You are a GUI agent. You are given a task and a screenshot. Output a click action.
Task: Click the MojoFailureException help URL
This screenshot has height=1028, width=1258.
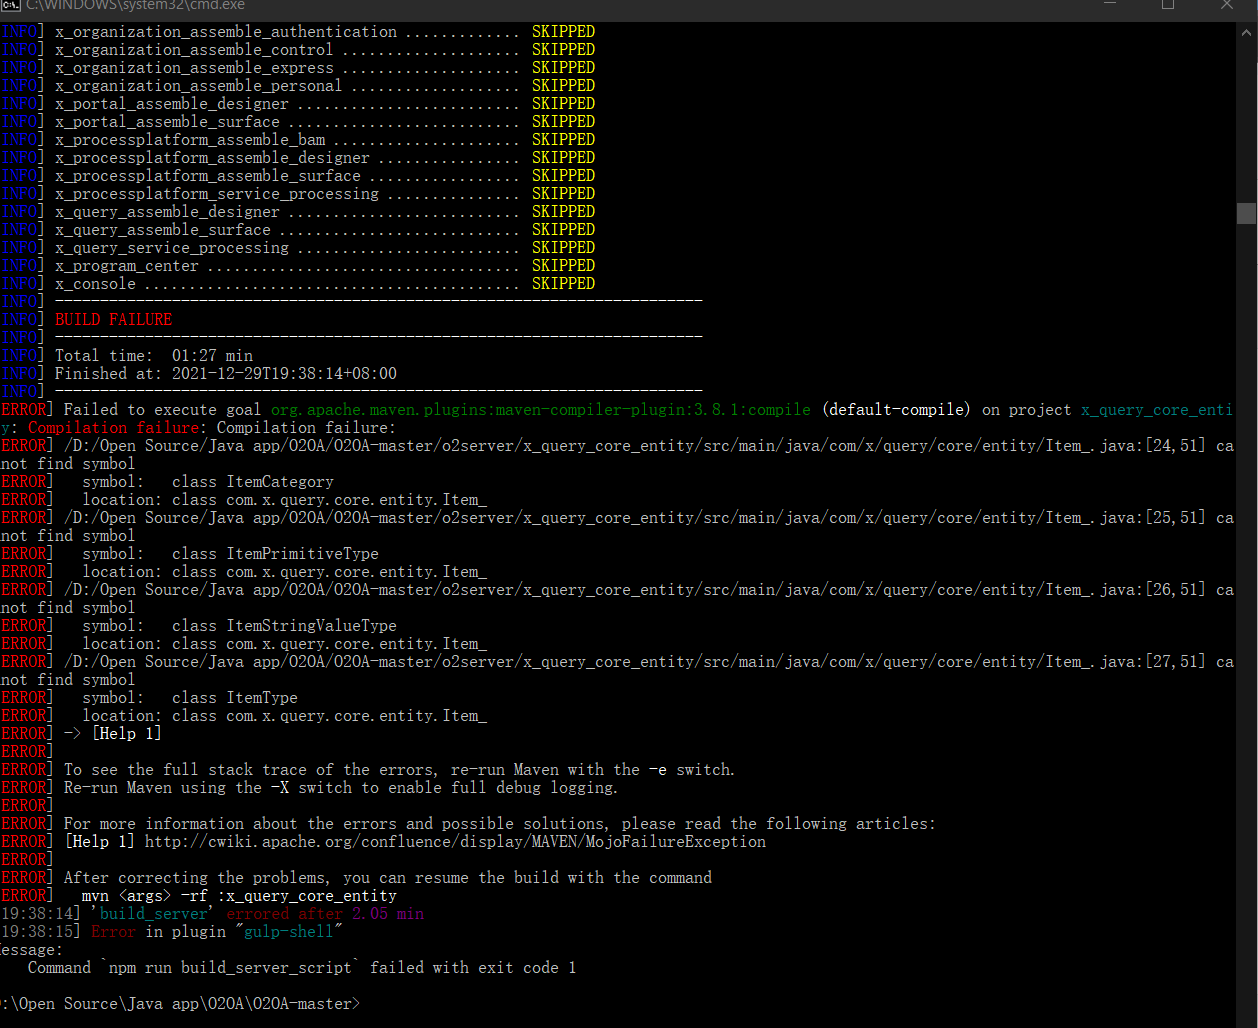point(455,842)
